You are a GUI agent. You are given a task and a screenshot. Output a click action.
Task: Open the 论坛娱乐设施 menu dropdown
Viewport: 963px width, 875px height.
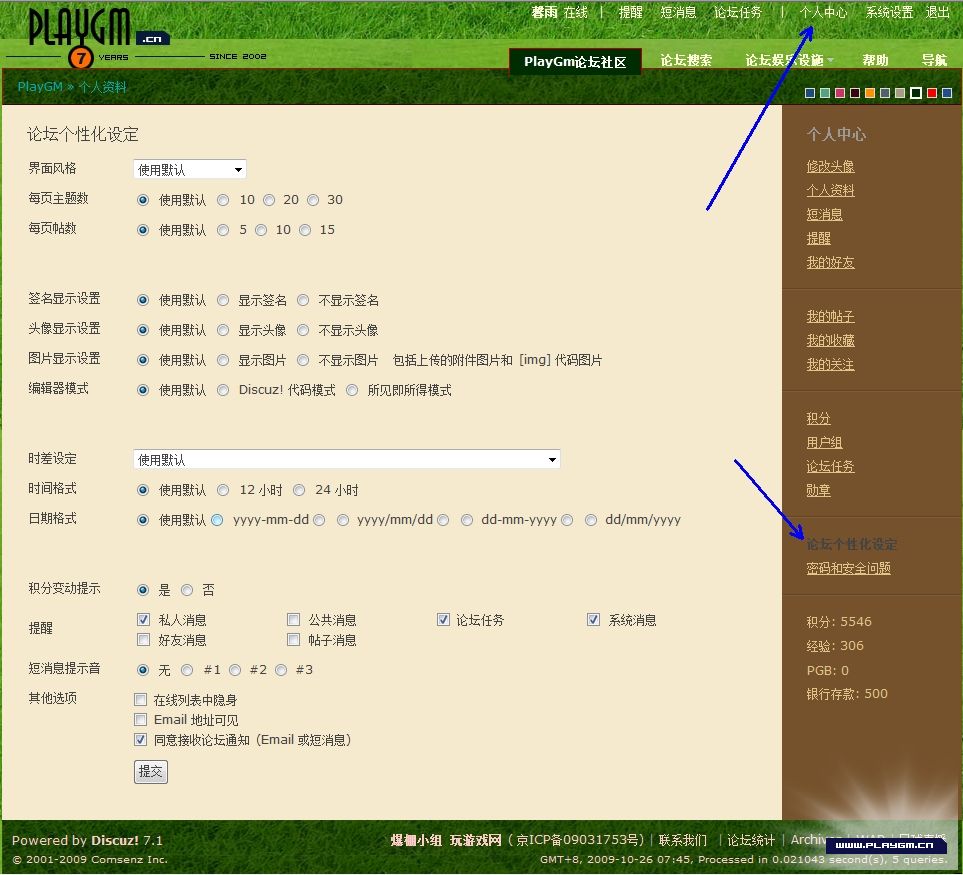[789, 61]
